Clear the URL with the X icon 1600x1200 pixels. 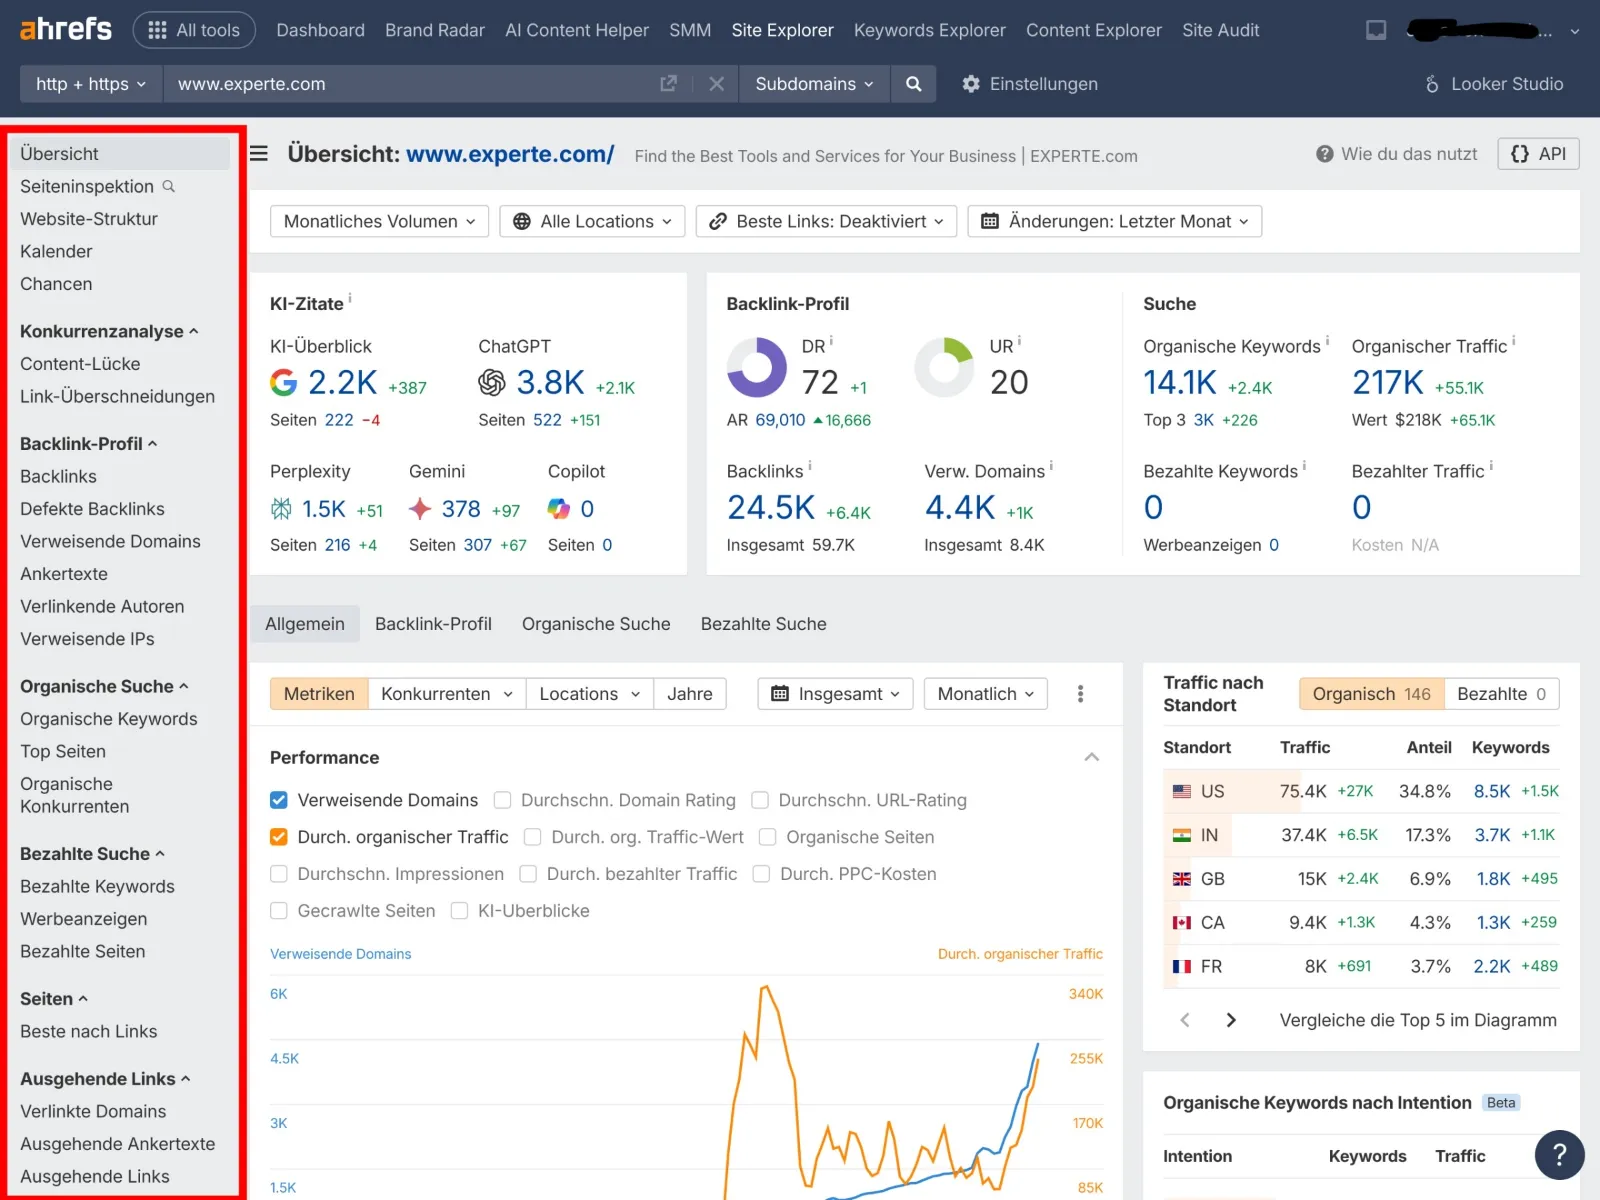[716, 84]
